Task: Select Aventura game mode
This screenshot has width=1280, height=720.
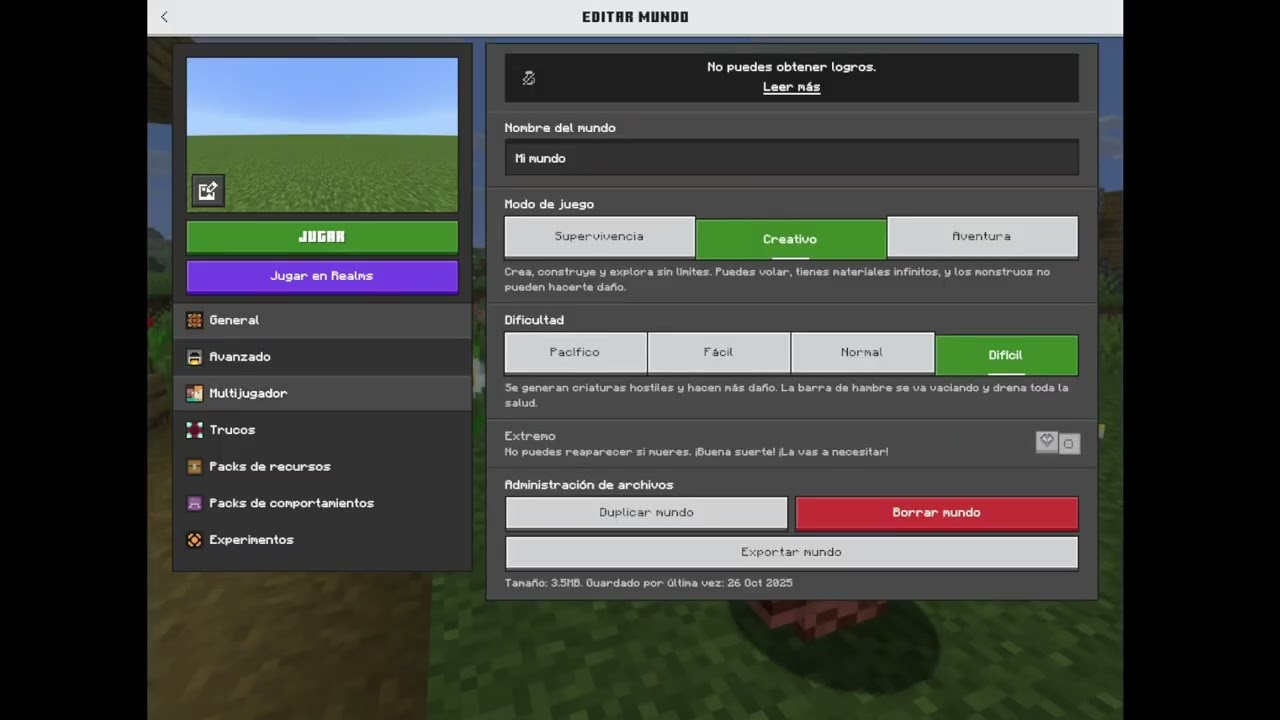Action: [982, 237]
